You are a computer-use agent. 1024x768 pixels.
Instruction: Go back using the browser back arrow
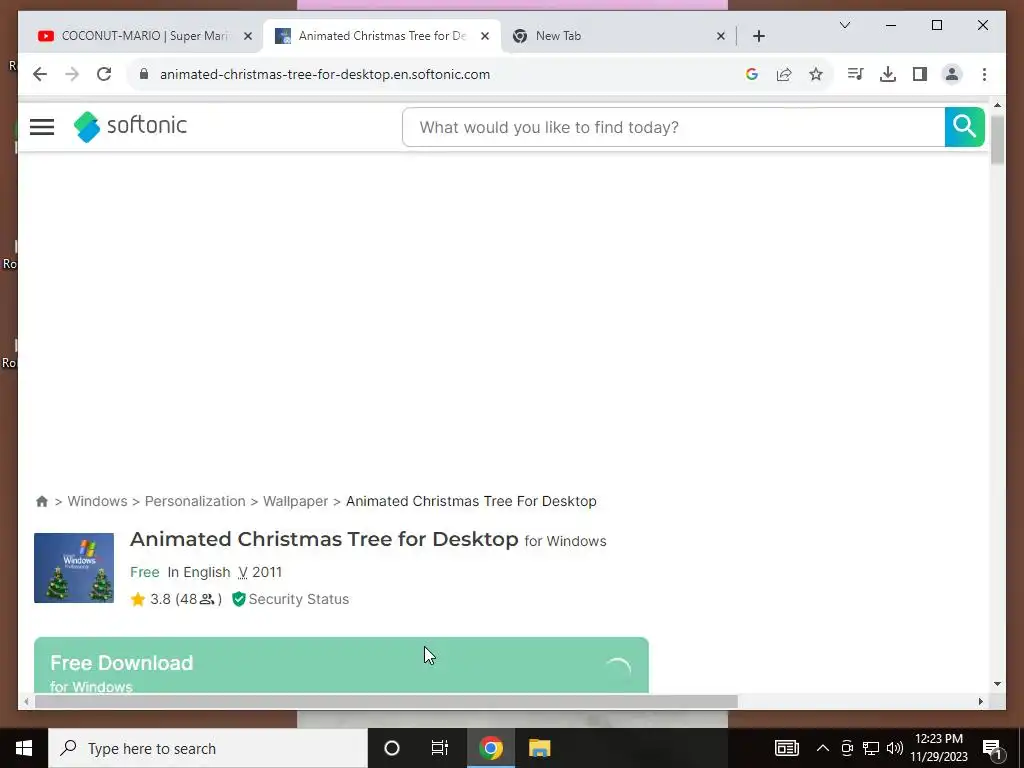[x=40, y=74]
